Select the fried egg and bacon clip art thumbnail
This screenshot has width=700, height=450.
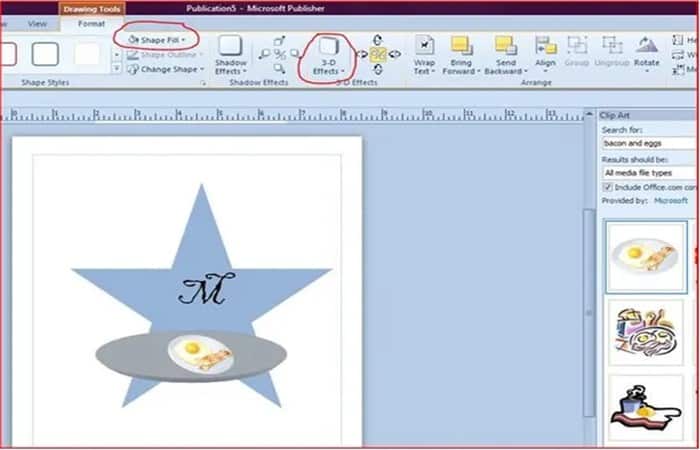(646, 257)
